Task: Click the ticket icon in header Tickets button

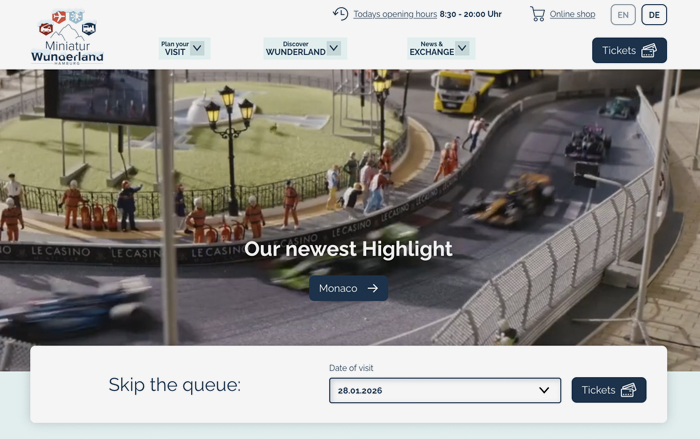Action: coord(649,50)
